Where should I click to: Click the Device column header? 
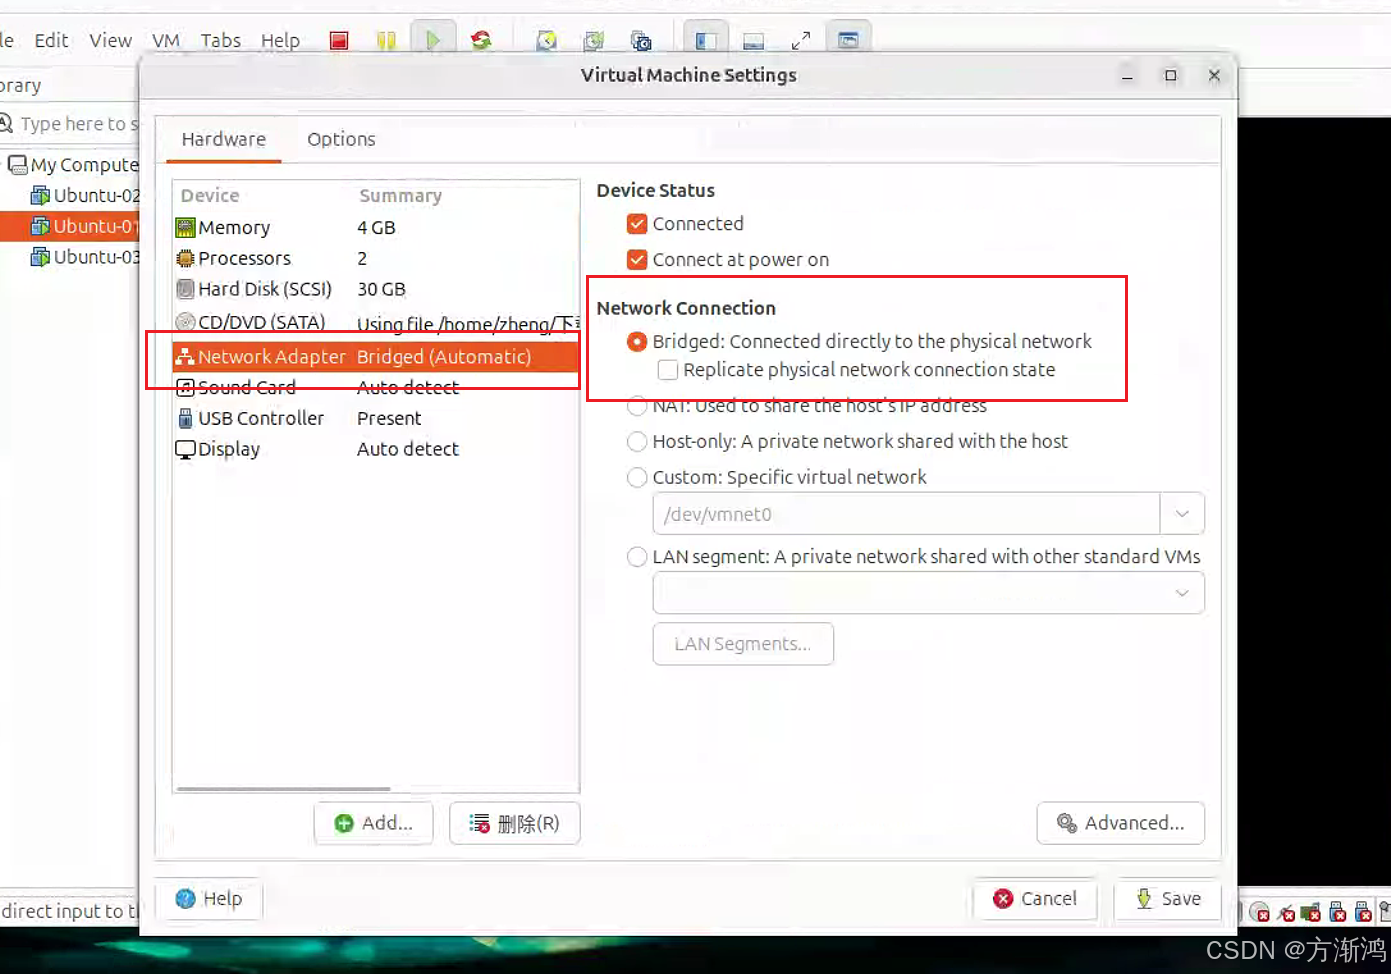(x=210, y=196)
